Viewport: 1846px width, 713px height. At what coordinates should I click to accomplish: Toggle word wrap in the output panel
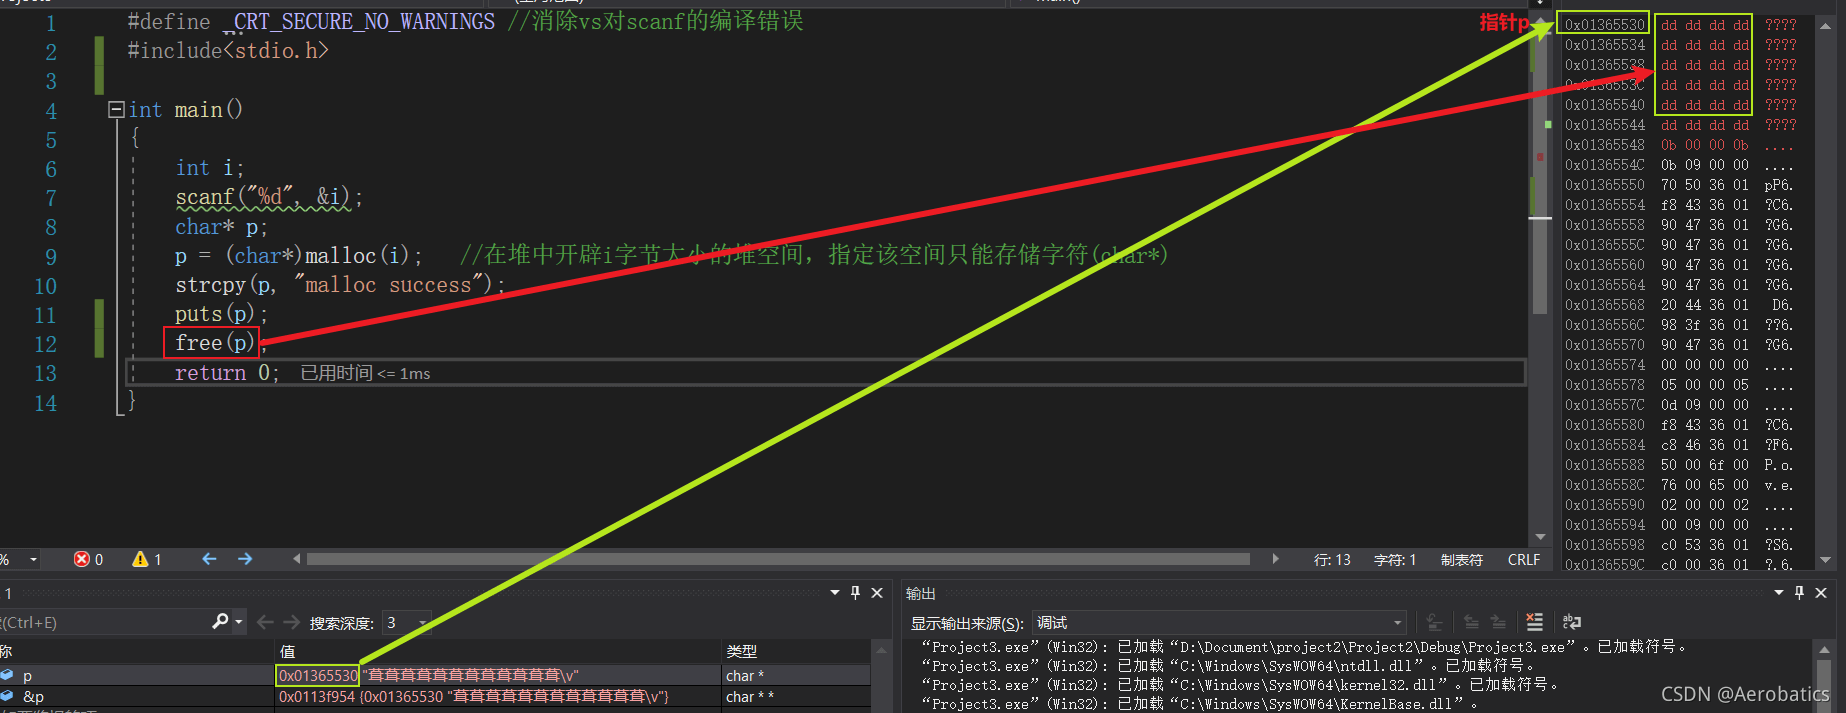(x=1572, y=622)
